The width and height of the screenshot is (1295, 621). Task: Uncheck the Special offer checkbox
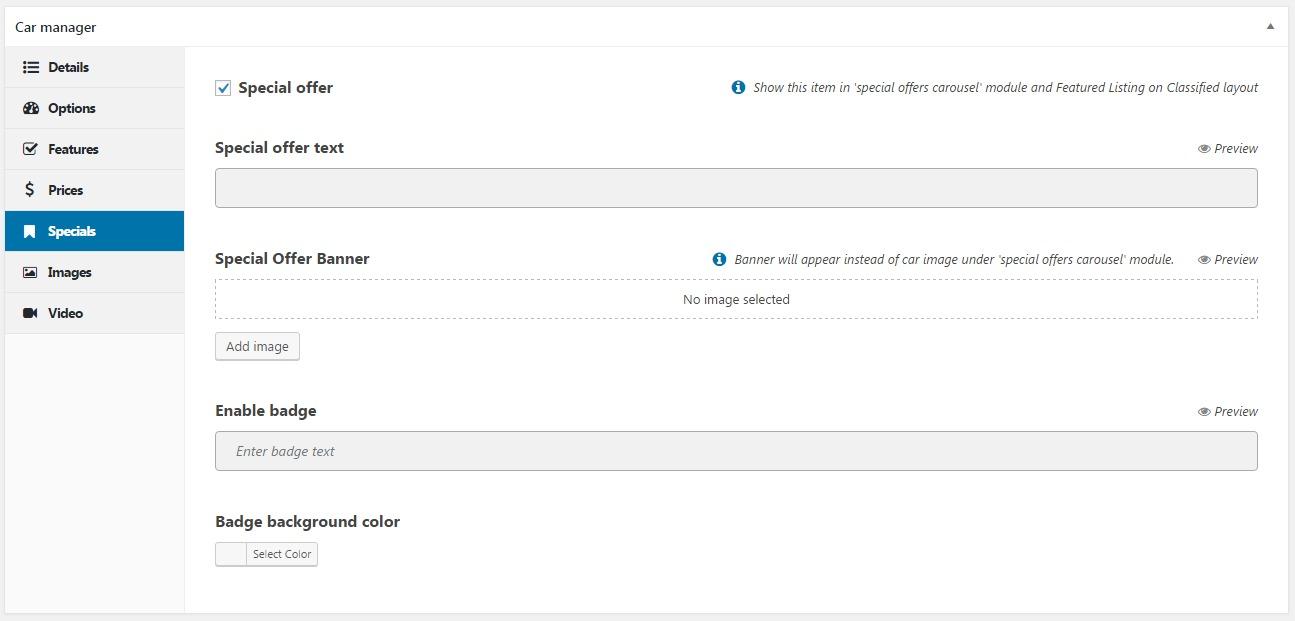[x=223, y=88]
